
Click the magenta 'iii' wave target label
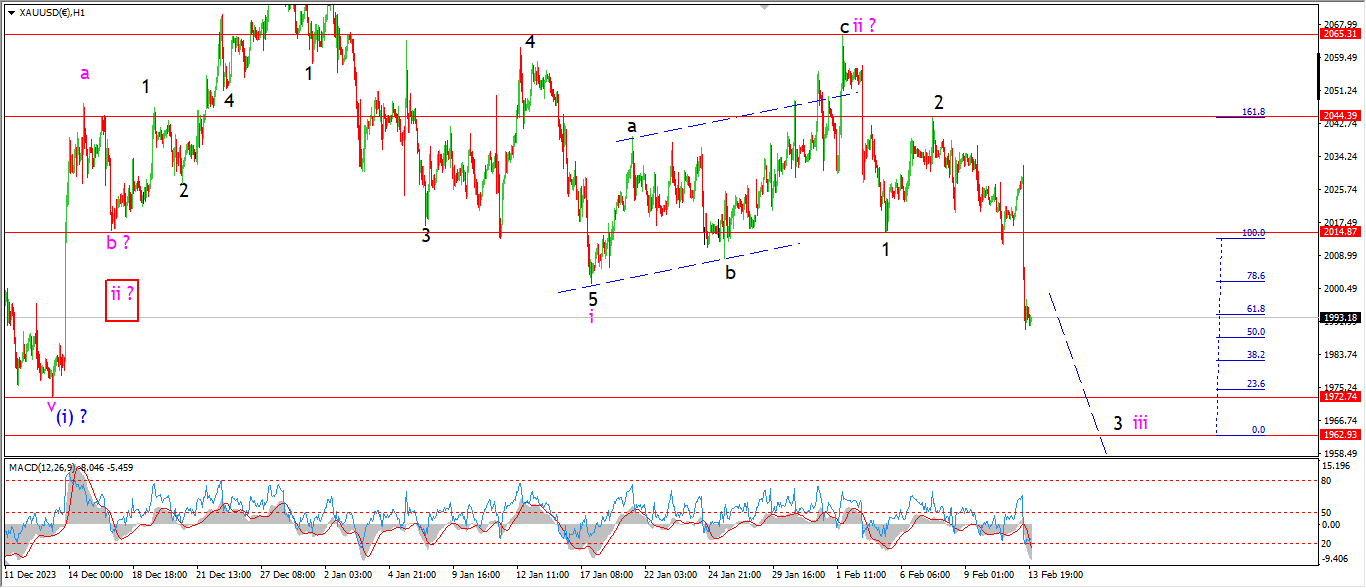(1140, 423)
